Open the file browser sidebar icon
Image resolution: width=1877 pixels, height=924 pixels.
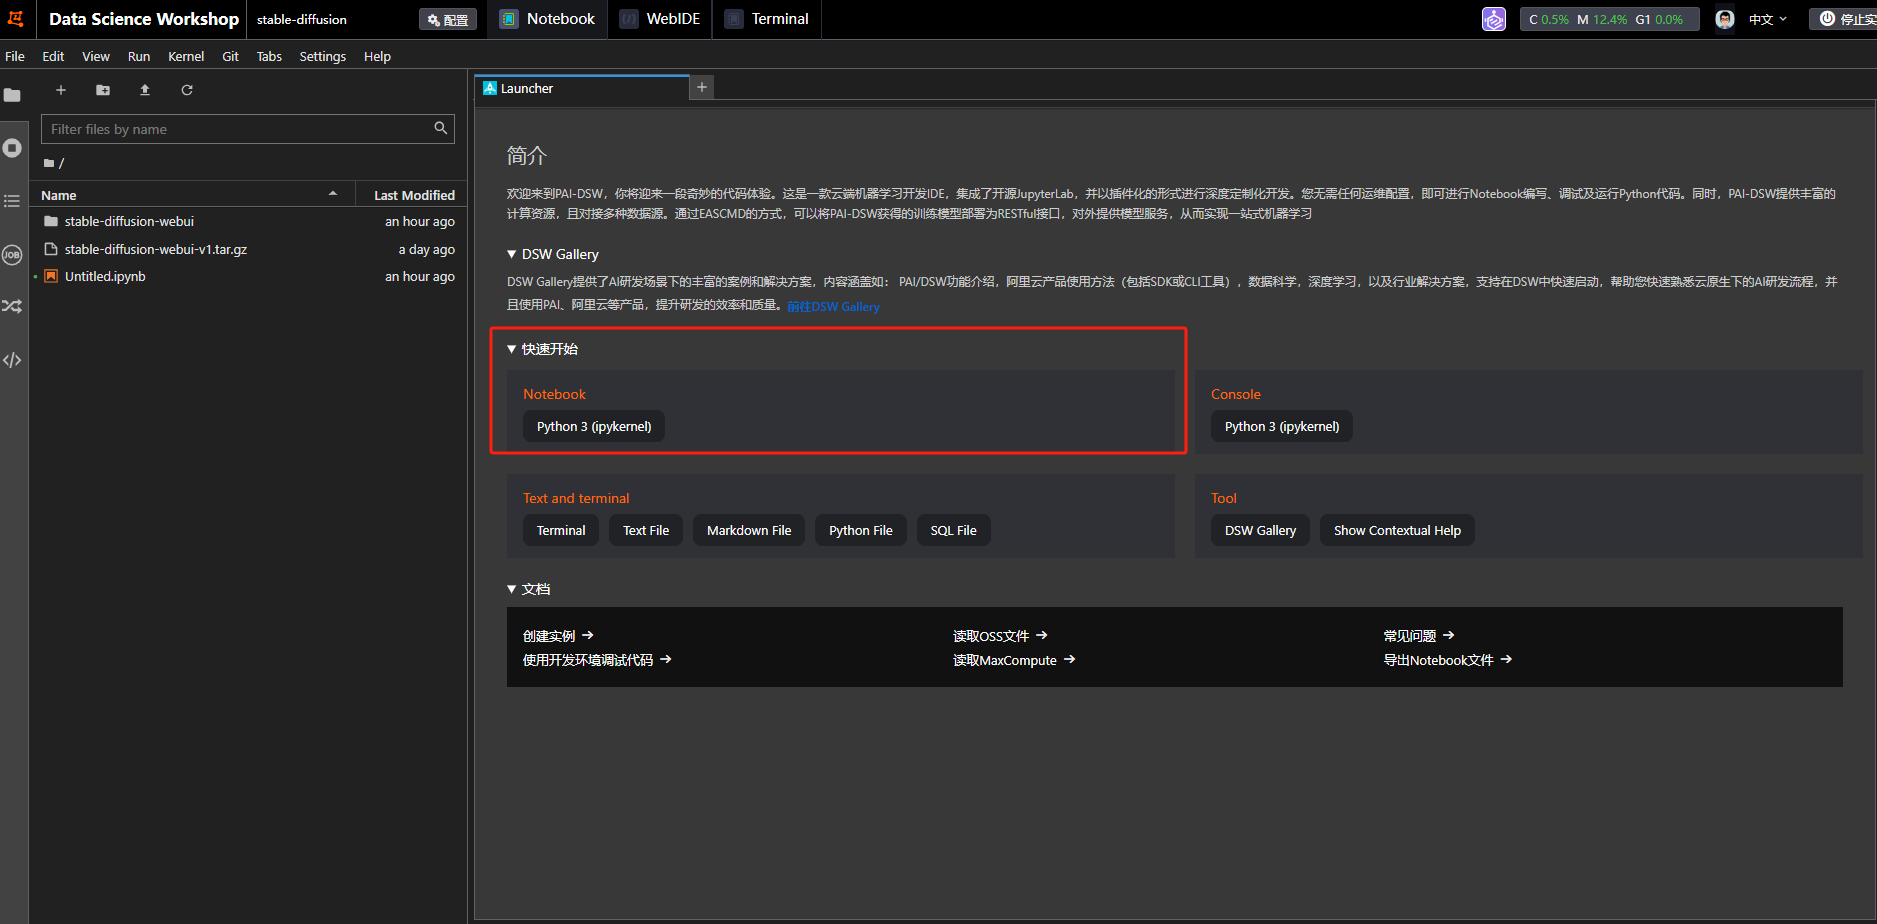[12, 95]
